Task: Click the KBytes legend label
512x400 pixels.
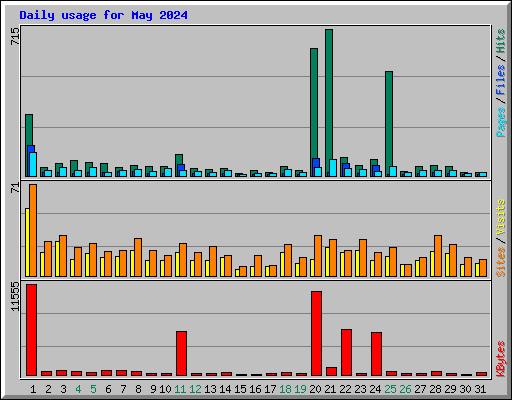Action: pos(501,359)
